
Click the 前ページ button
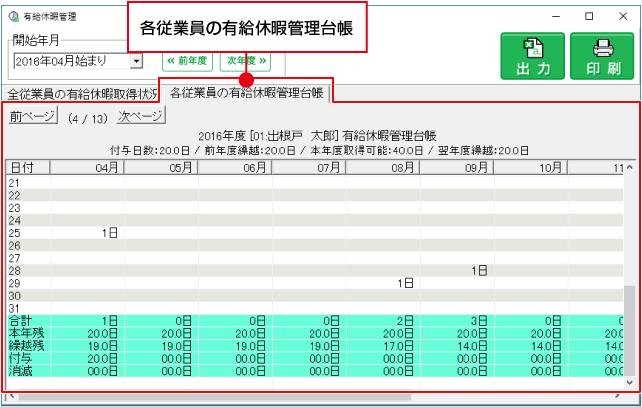click(x=32, y=116)
